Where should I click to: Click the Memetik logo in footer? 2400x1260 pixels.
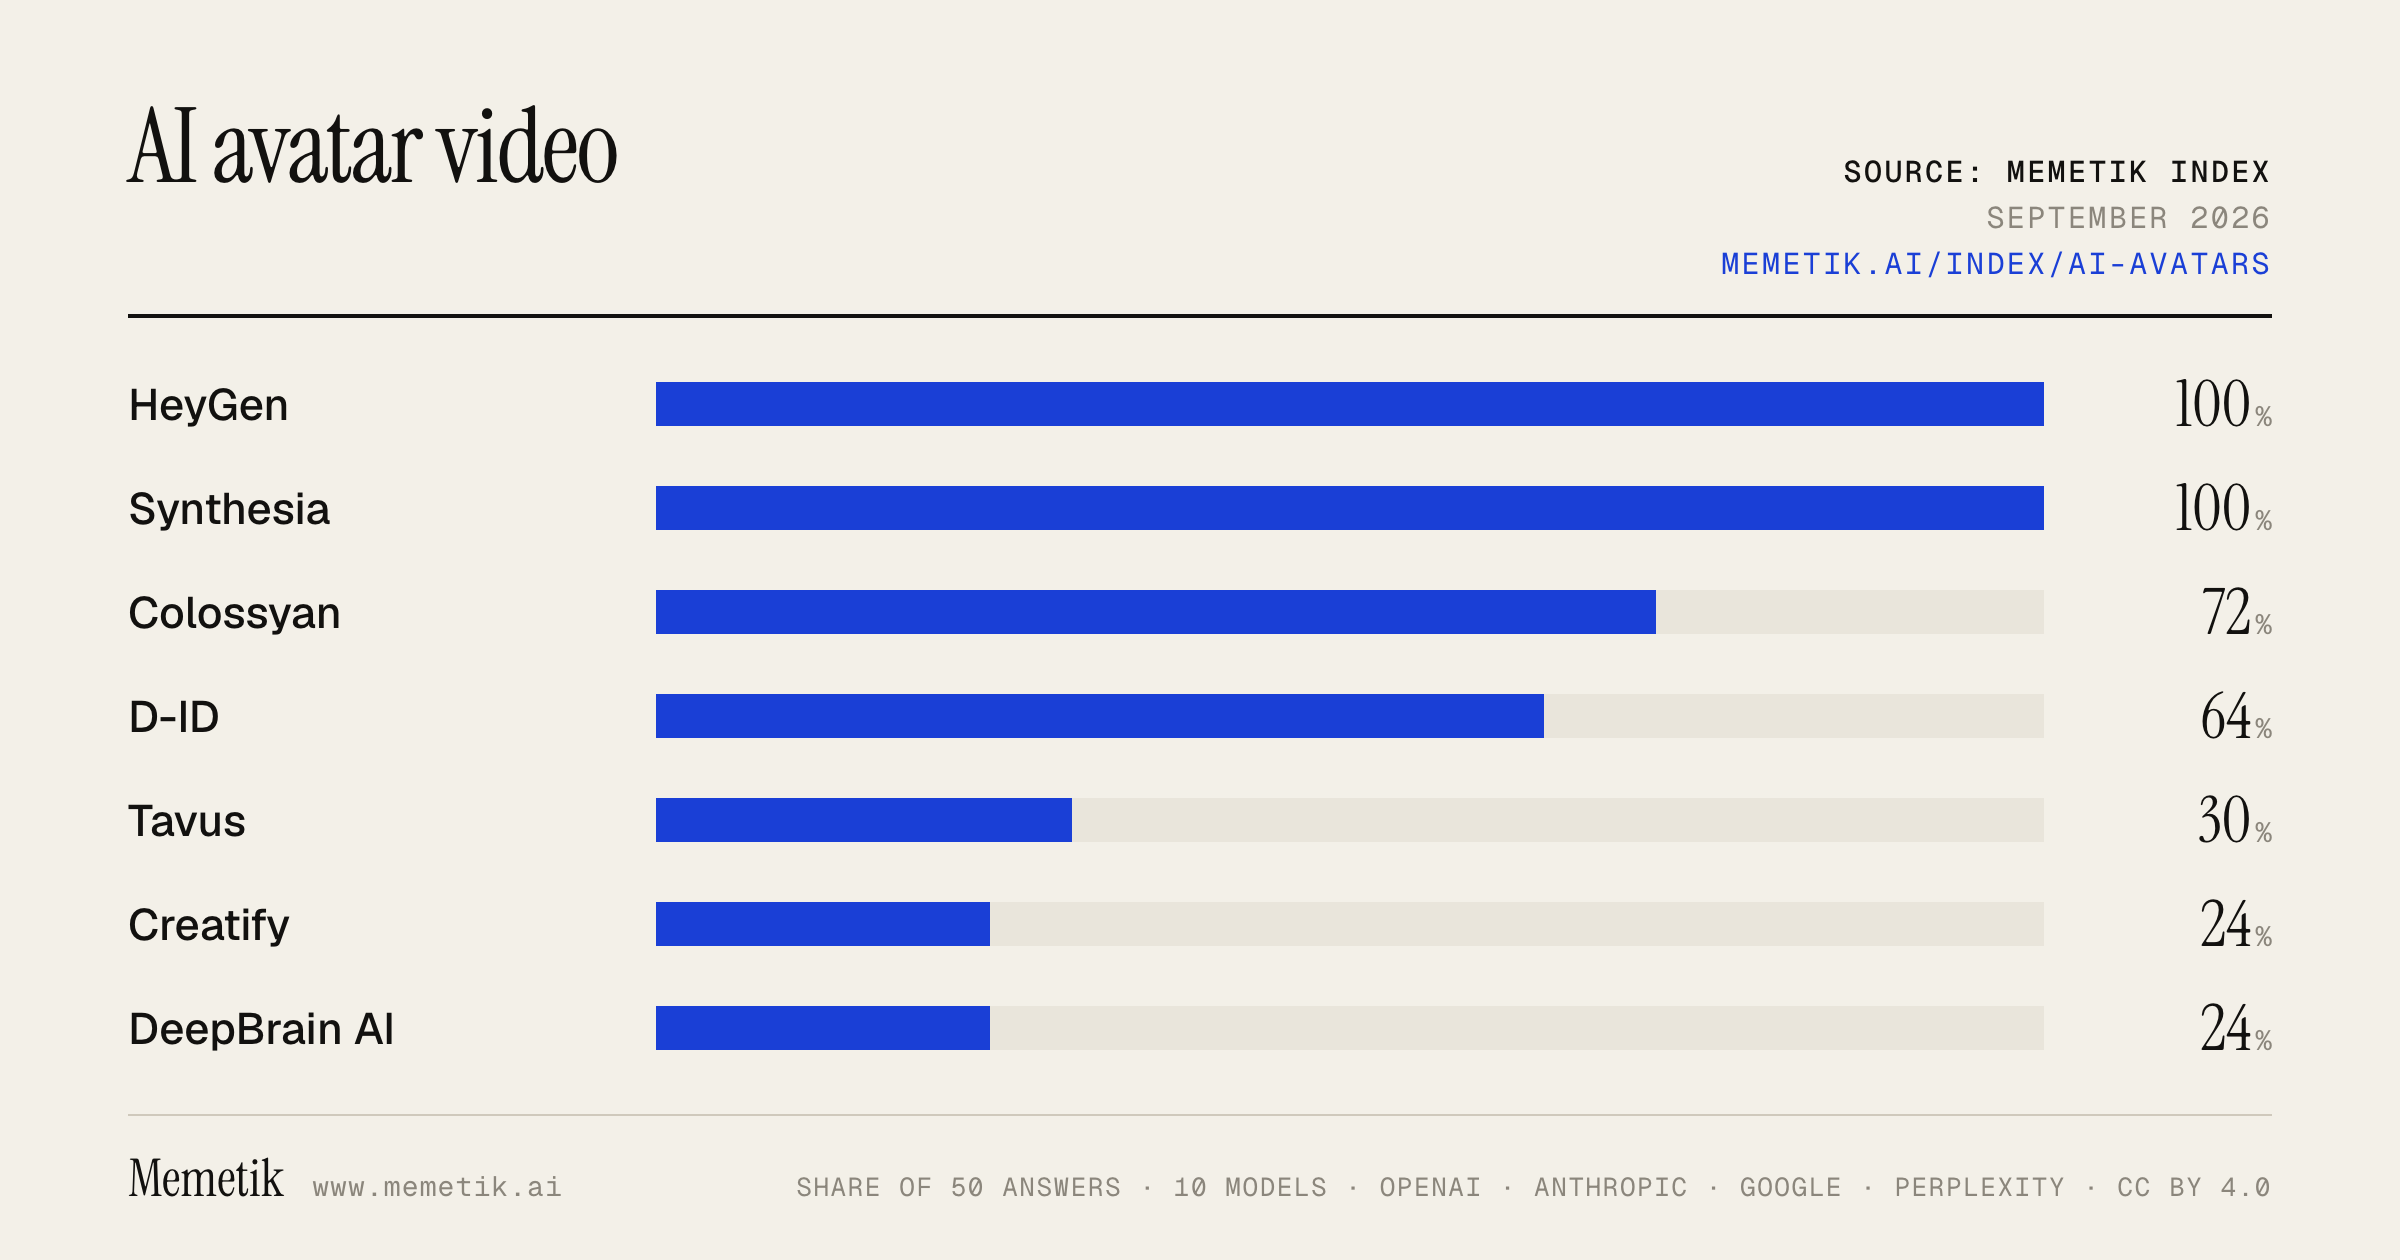[206, 1178]
